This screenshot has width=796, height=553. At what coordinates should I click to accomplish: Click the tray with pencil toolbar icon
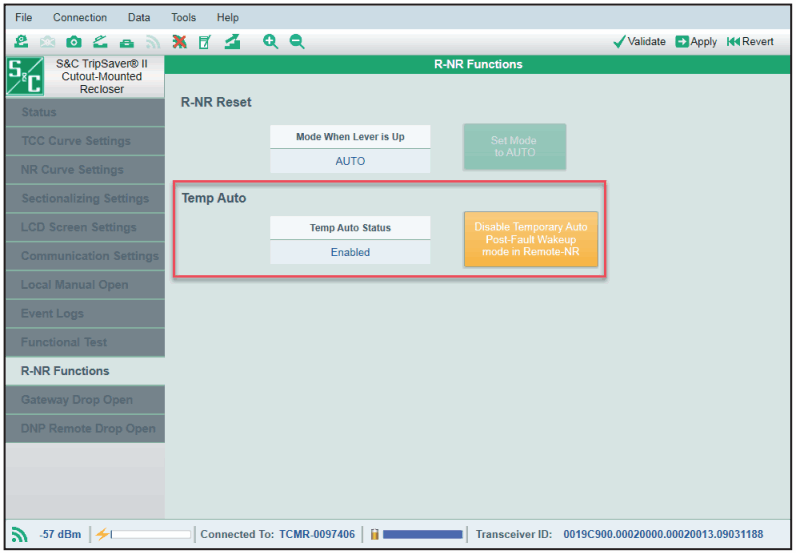pos(101,42)
